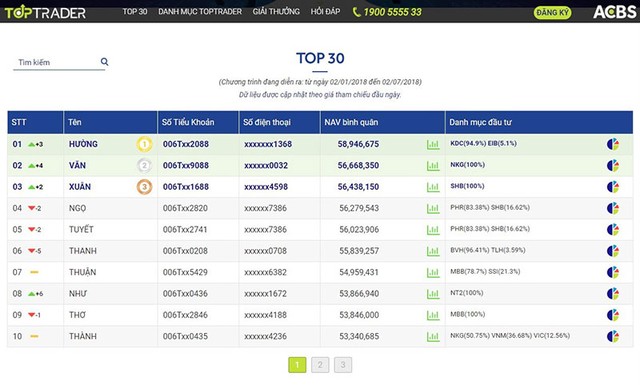Open the TOP 30 menu item
Screen dimensions: 640x385
[135, 11]
